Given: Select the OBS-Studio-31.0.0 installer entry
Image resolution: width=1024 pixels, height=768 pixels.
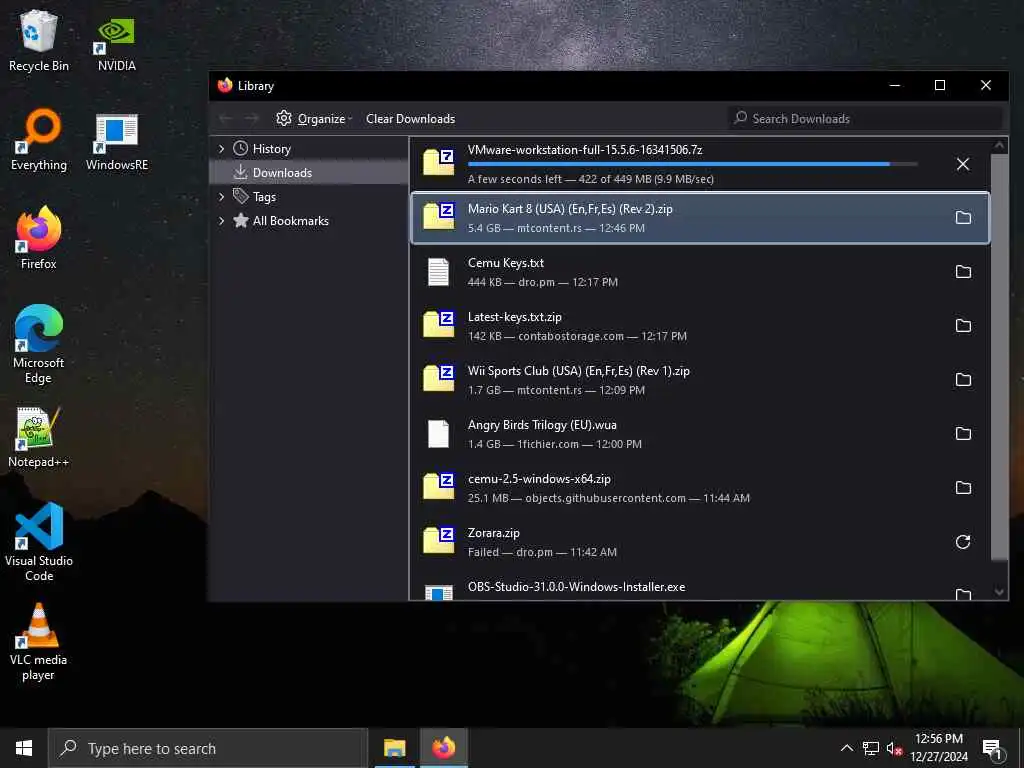Looking at the screenshot, I should pyautogui.click(x=700, y=588).
